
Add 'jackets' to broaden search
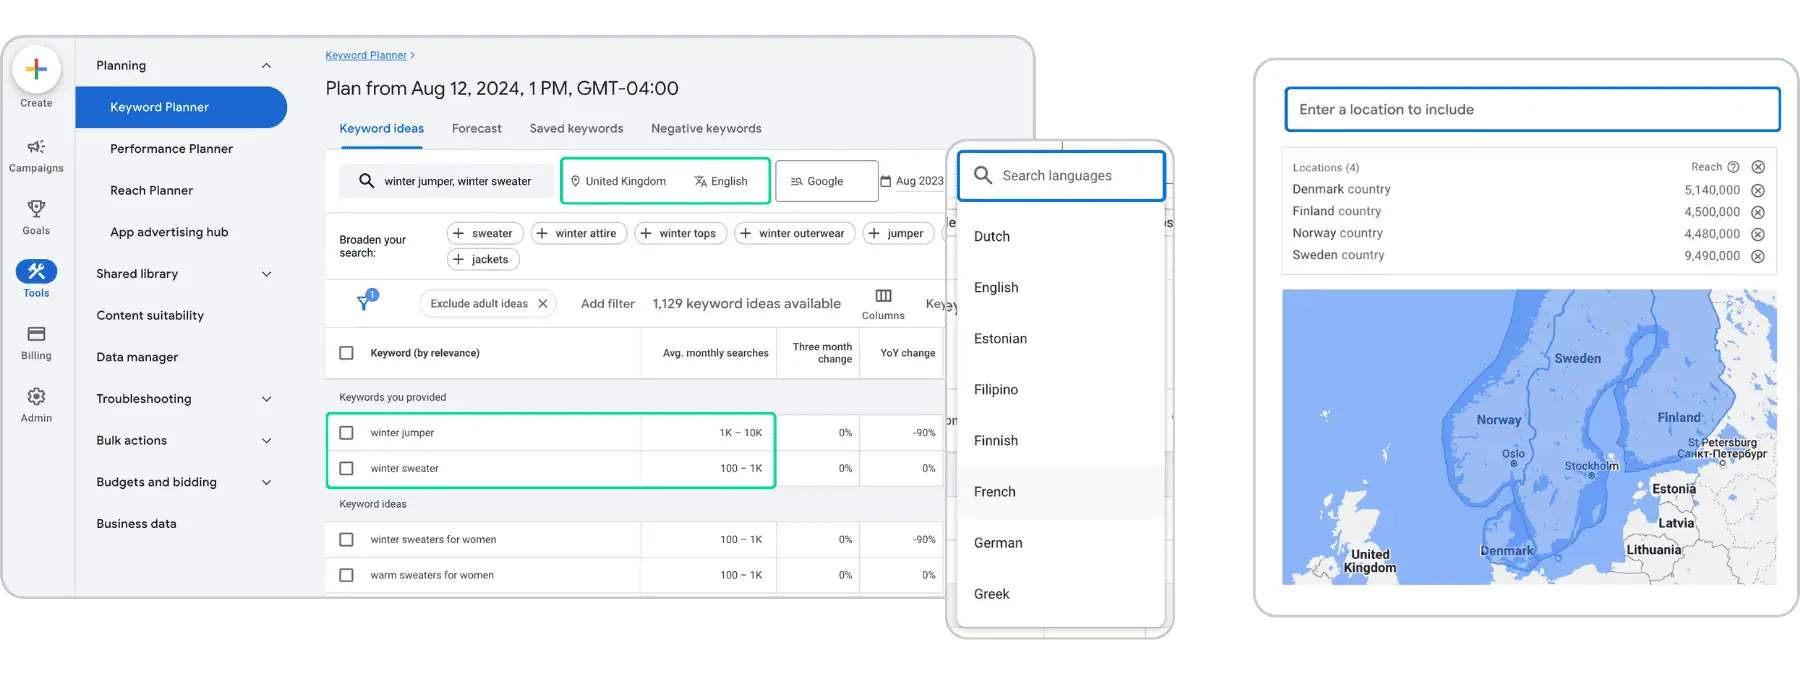483,259
